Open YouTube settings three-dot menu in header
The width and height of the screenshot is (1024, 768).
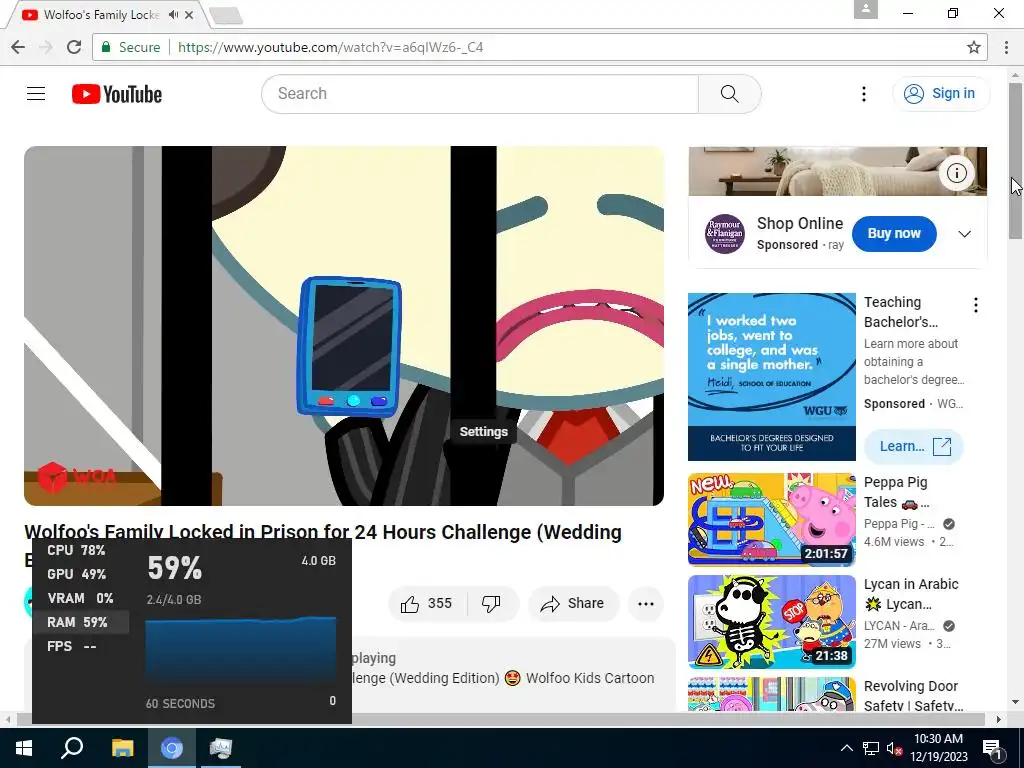point(863,94)
